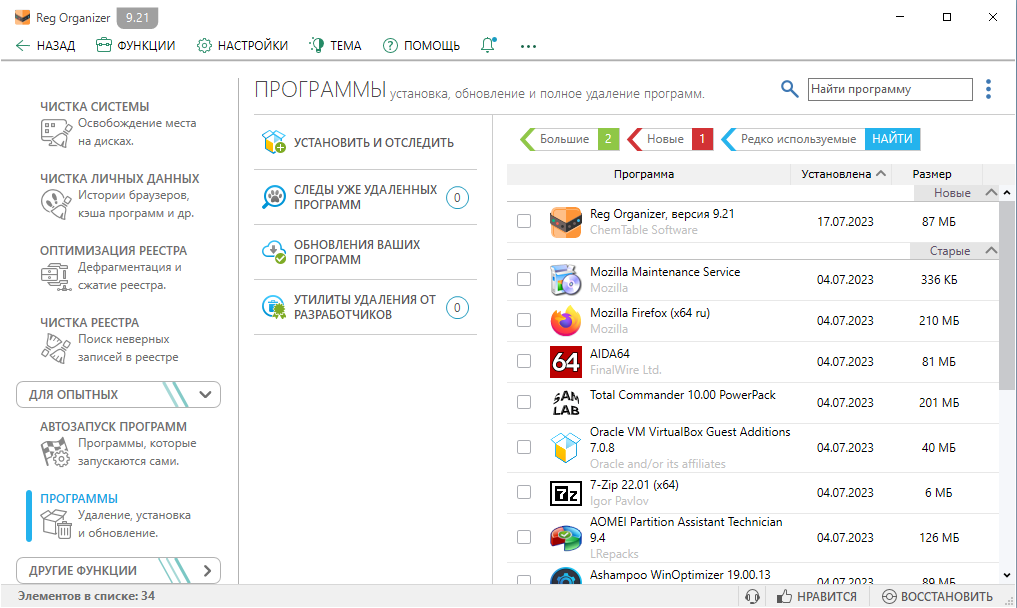Viewport: 1017px width, 608px height.
Task: Collapse the Для опытных section
Action: click(118, 395)
